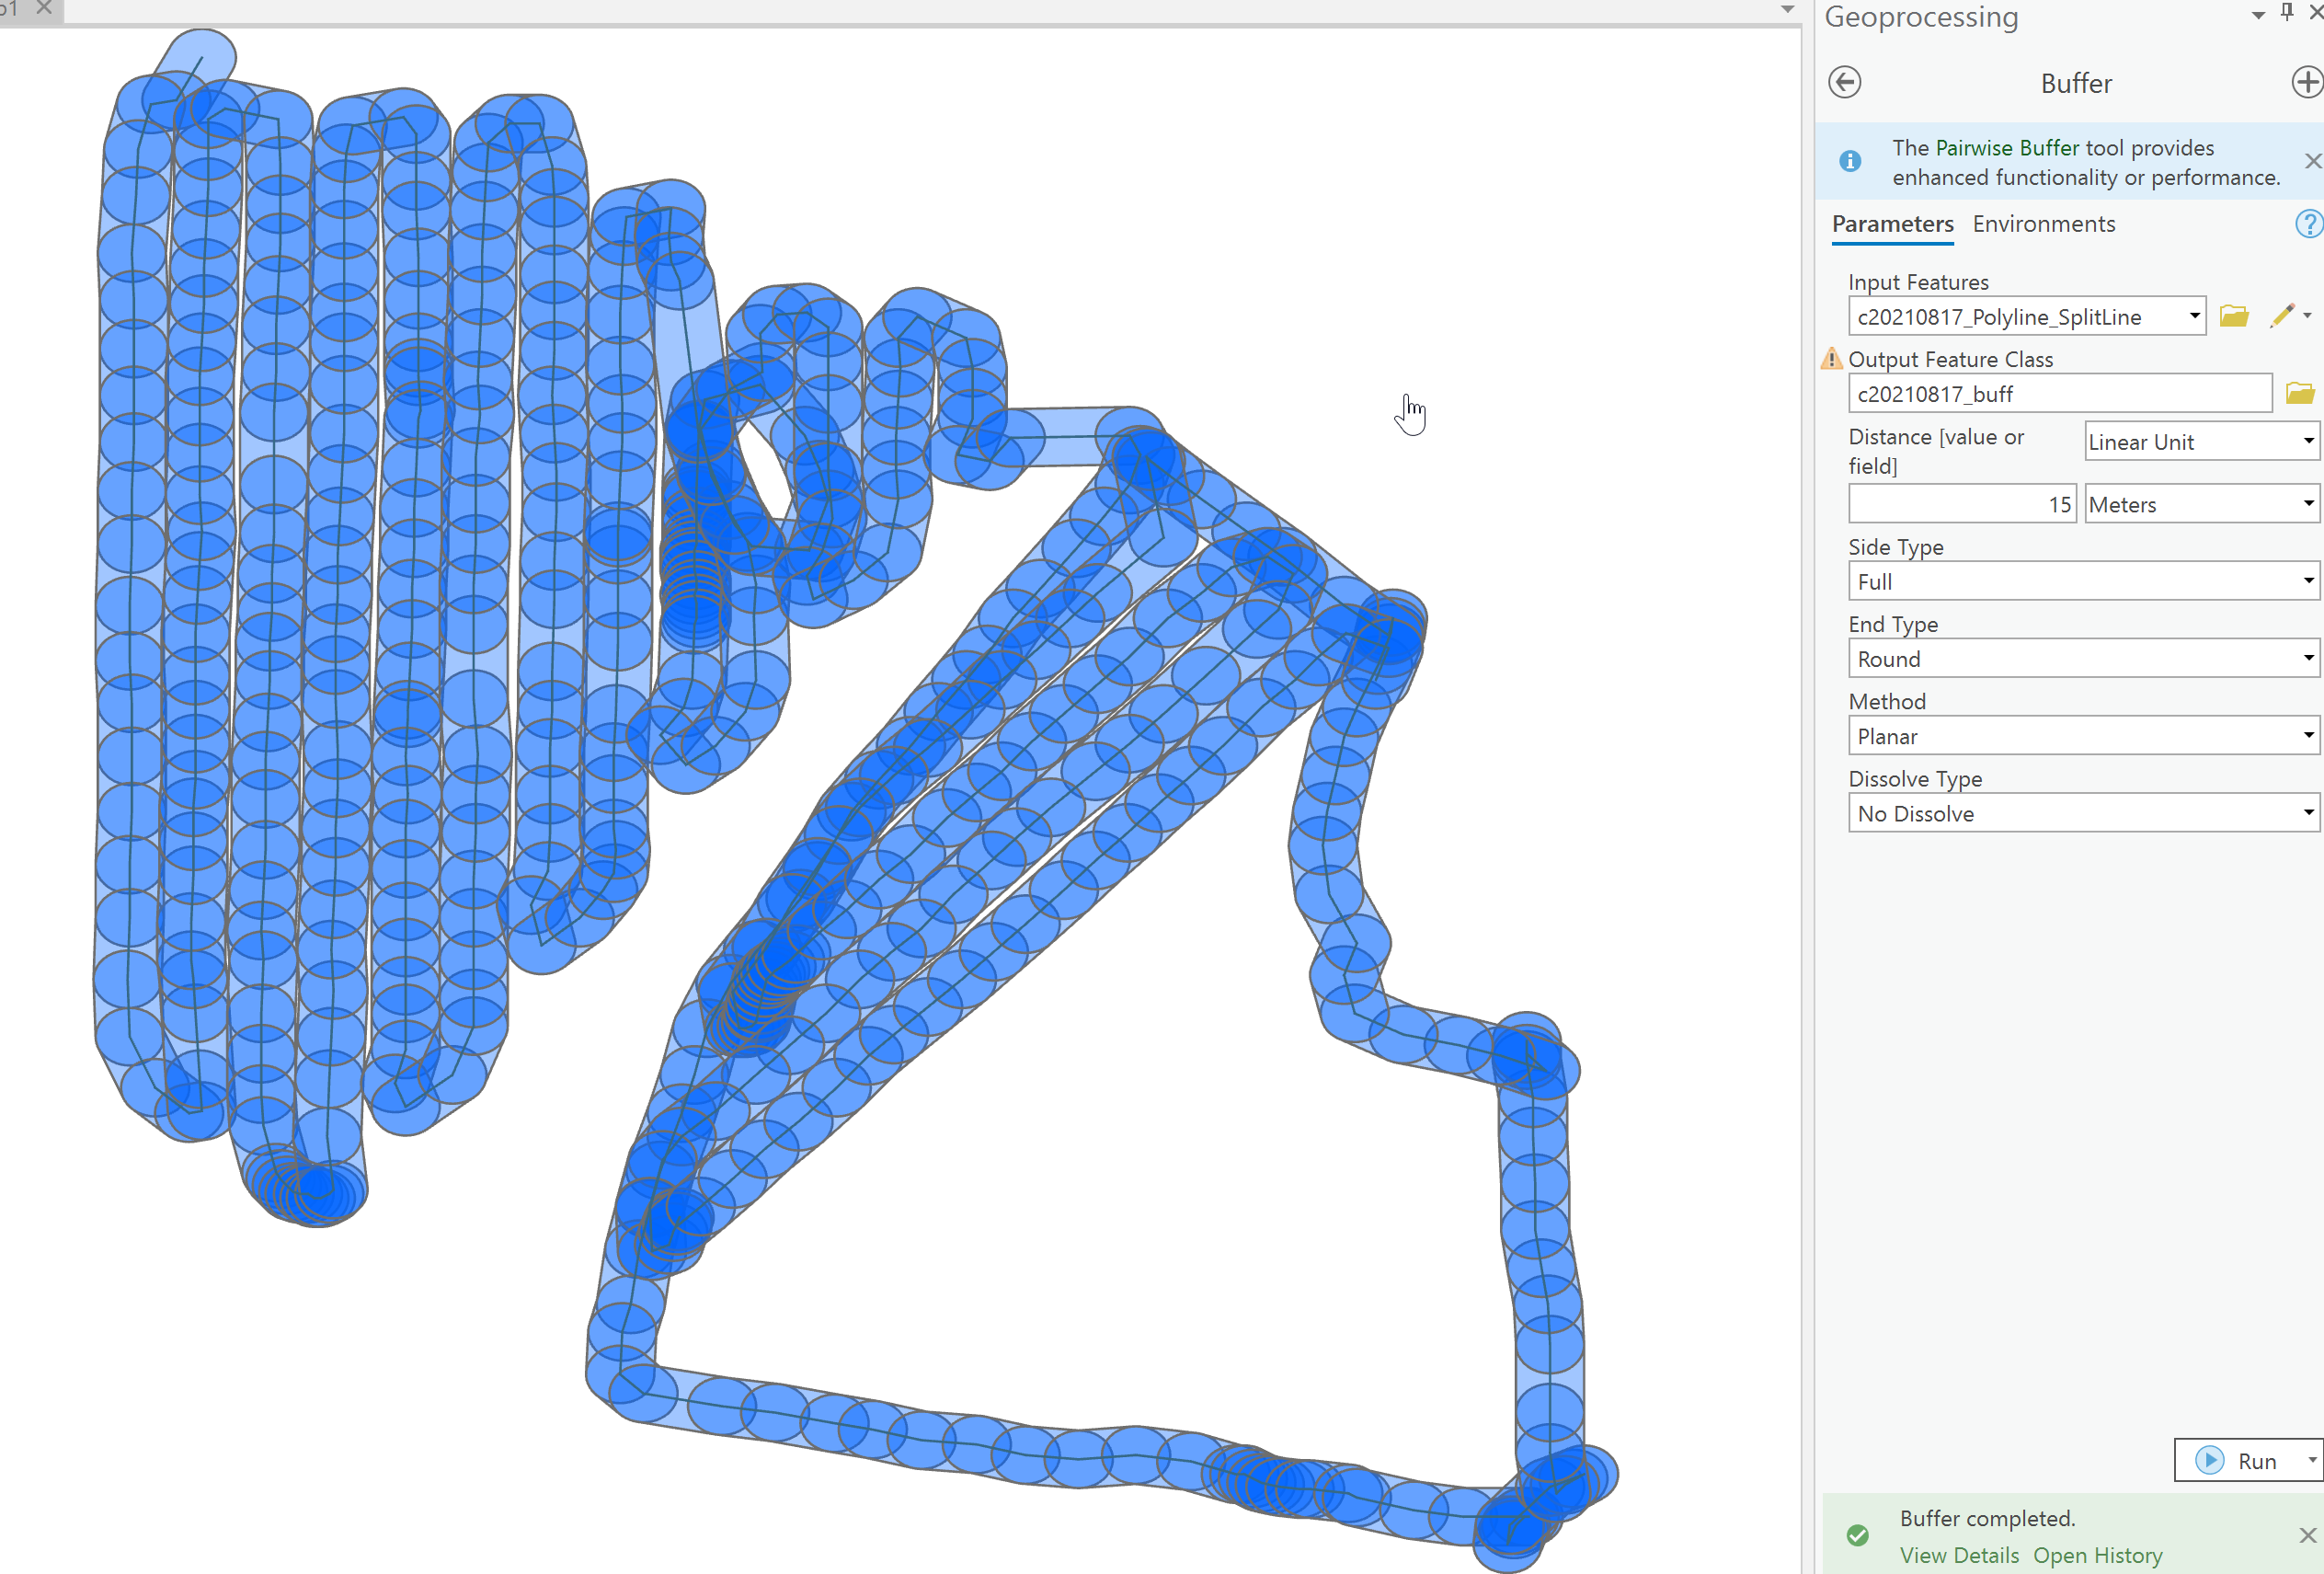Open the View Details link
Screen dimensions: 2324x1574
point(1959,1555)
